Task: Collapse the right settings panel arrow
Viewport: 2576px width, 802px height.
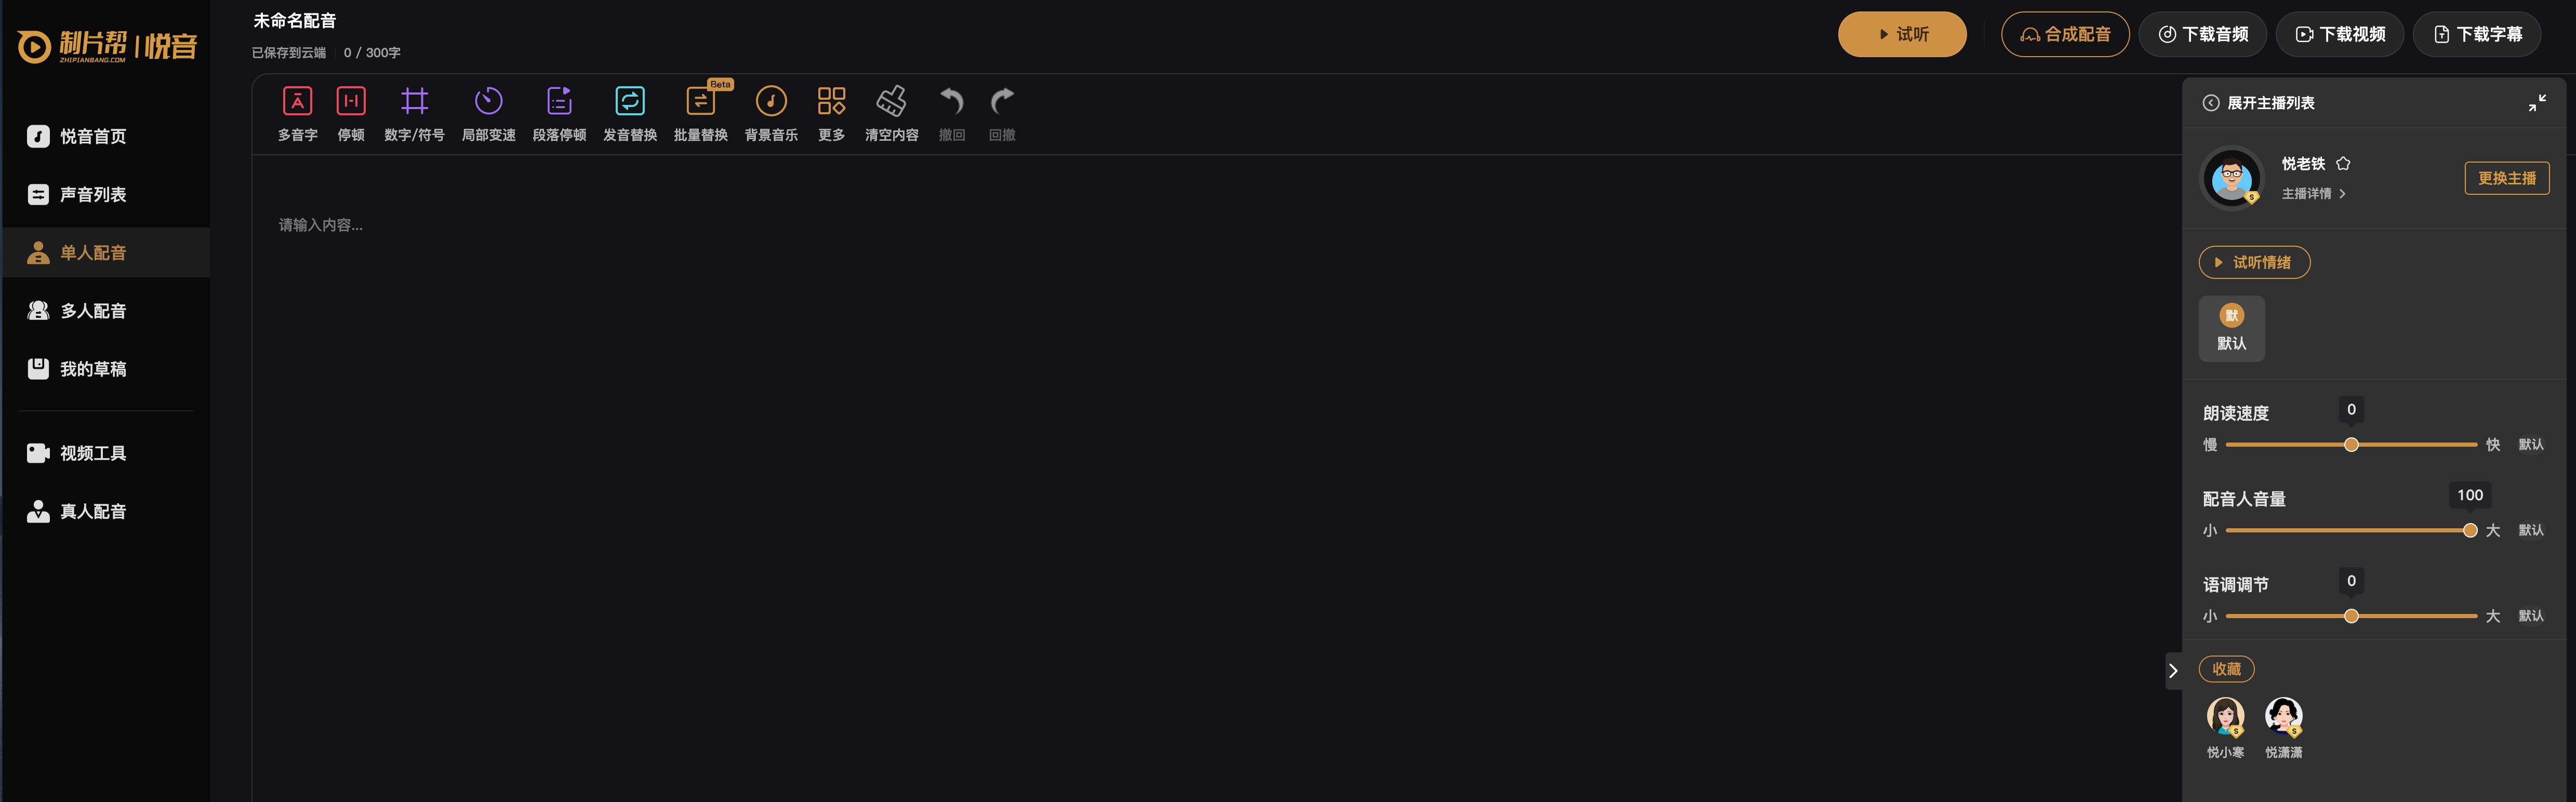Action: tap(2172, 671)
